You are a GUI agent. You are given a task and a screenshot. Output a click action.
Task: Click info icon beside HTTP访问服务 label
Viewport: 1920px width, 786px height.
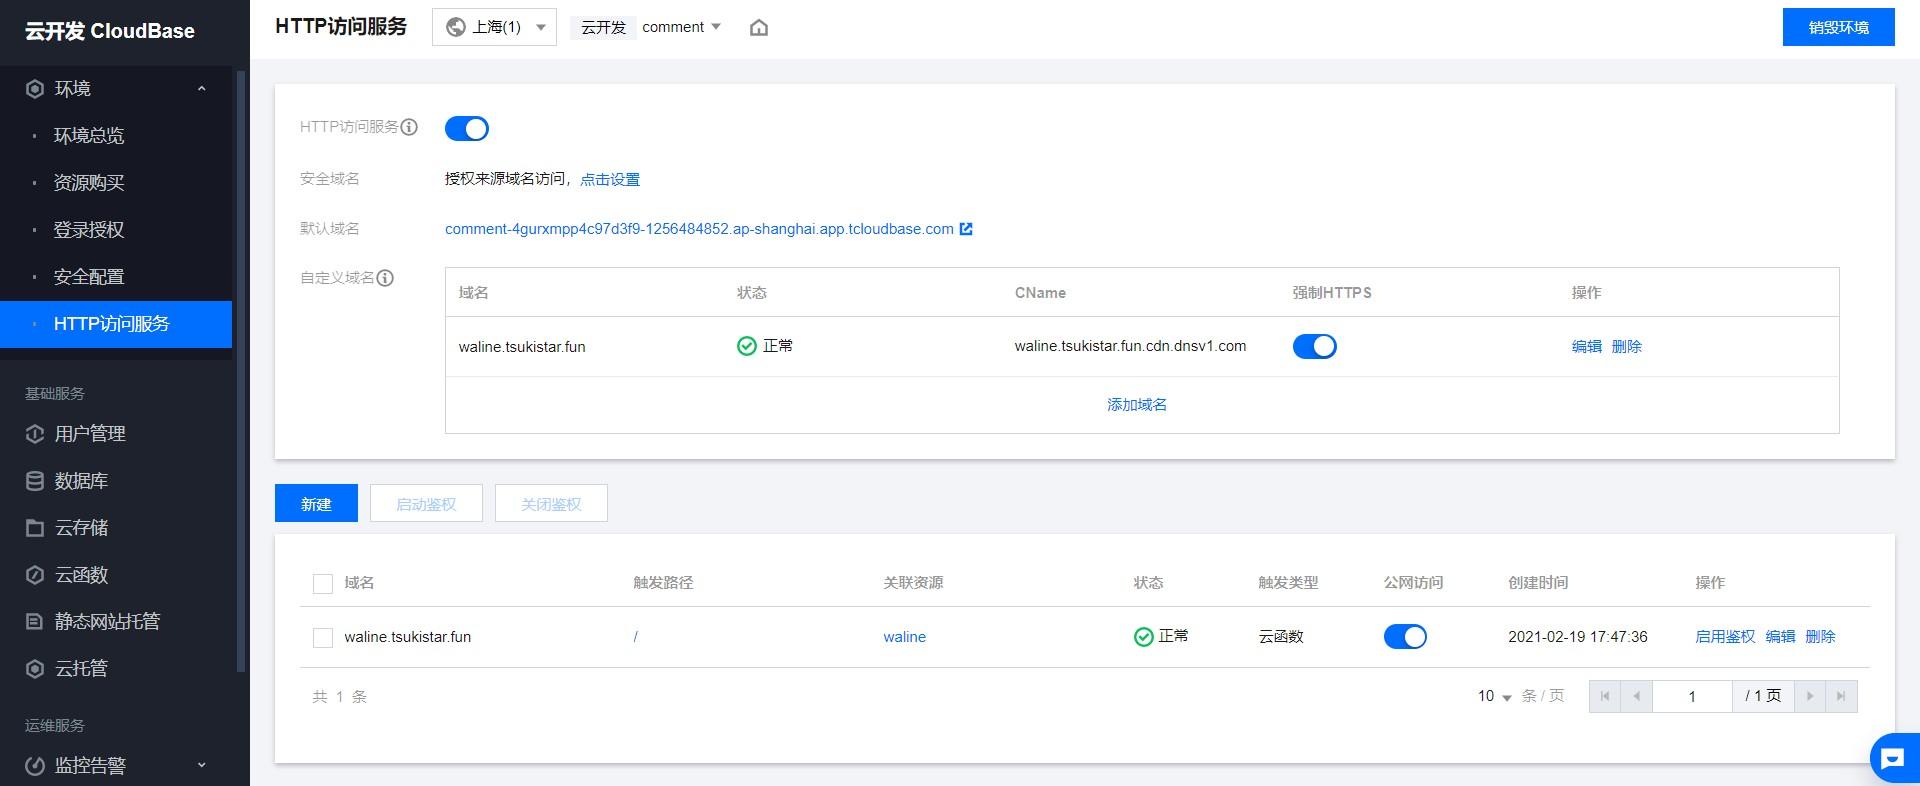click(x=409, y=127)
